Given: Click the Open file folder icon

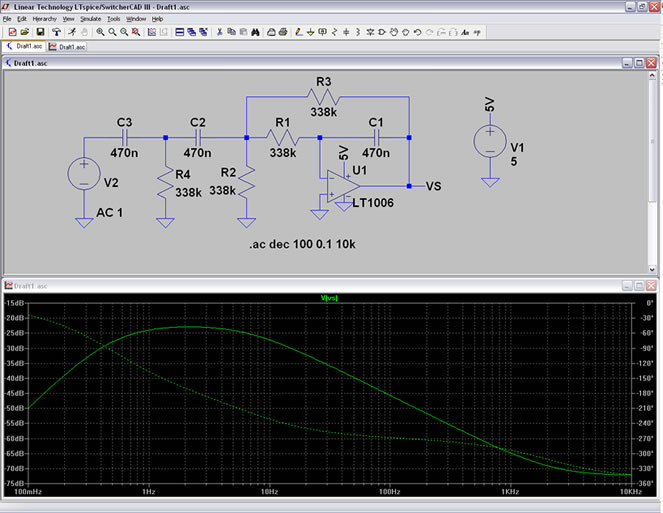Looking at the screenshot, I should (25, 32).
